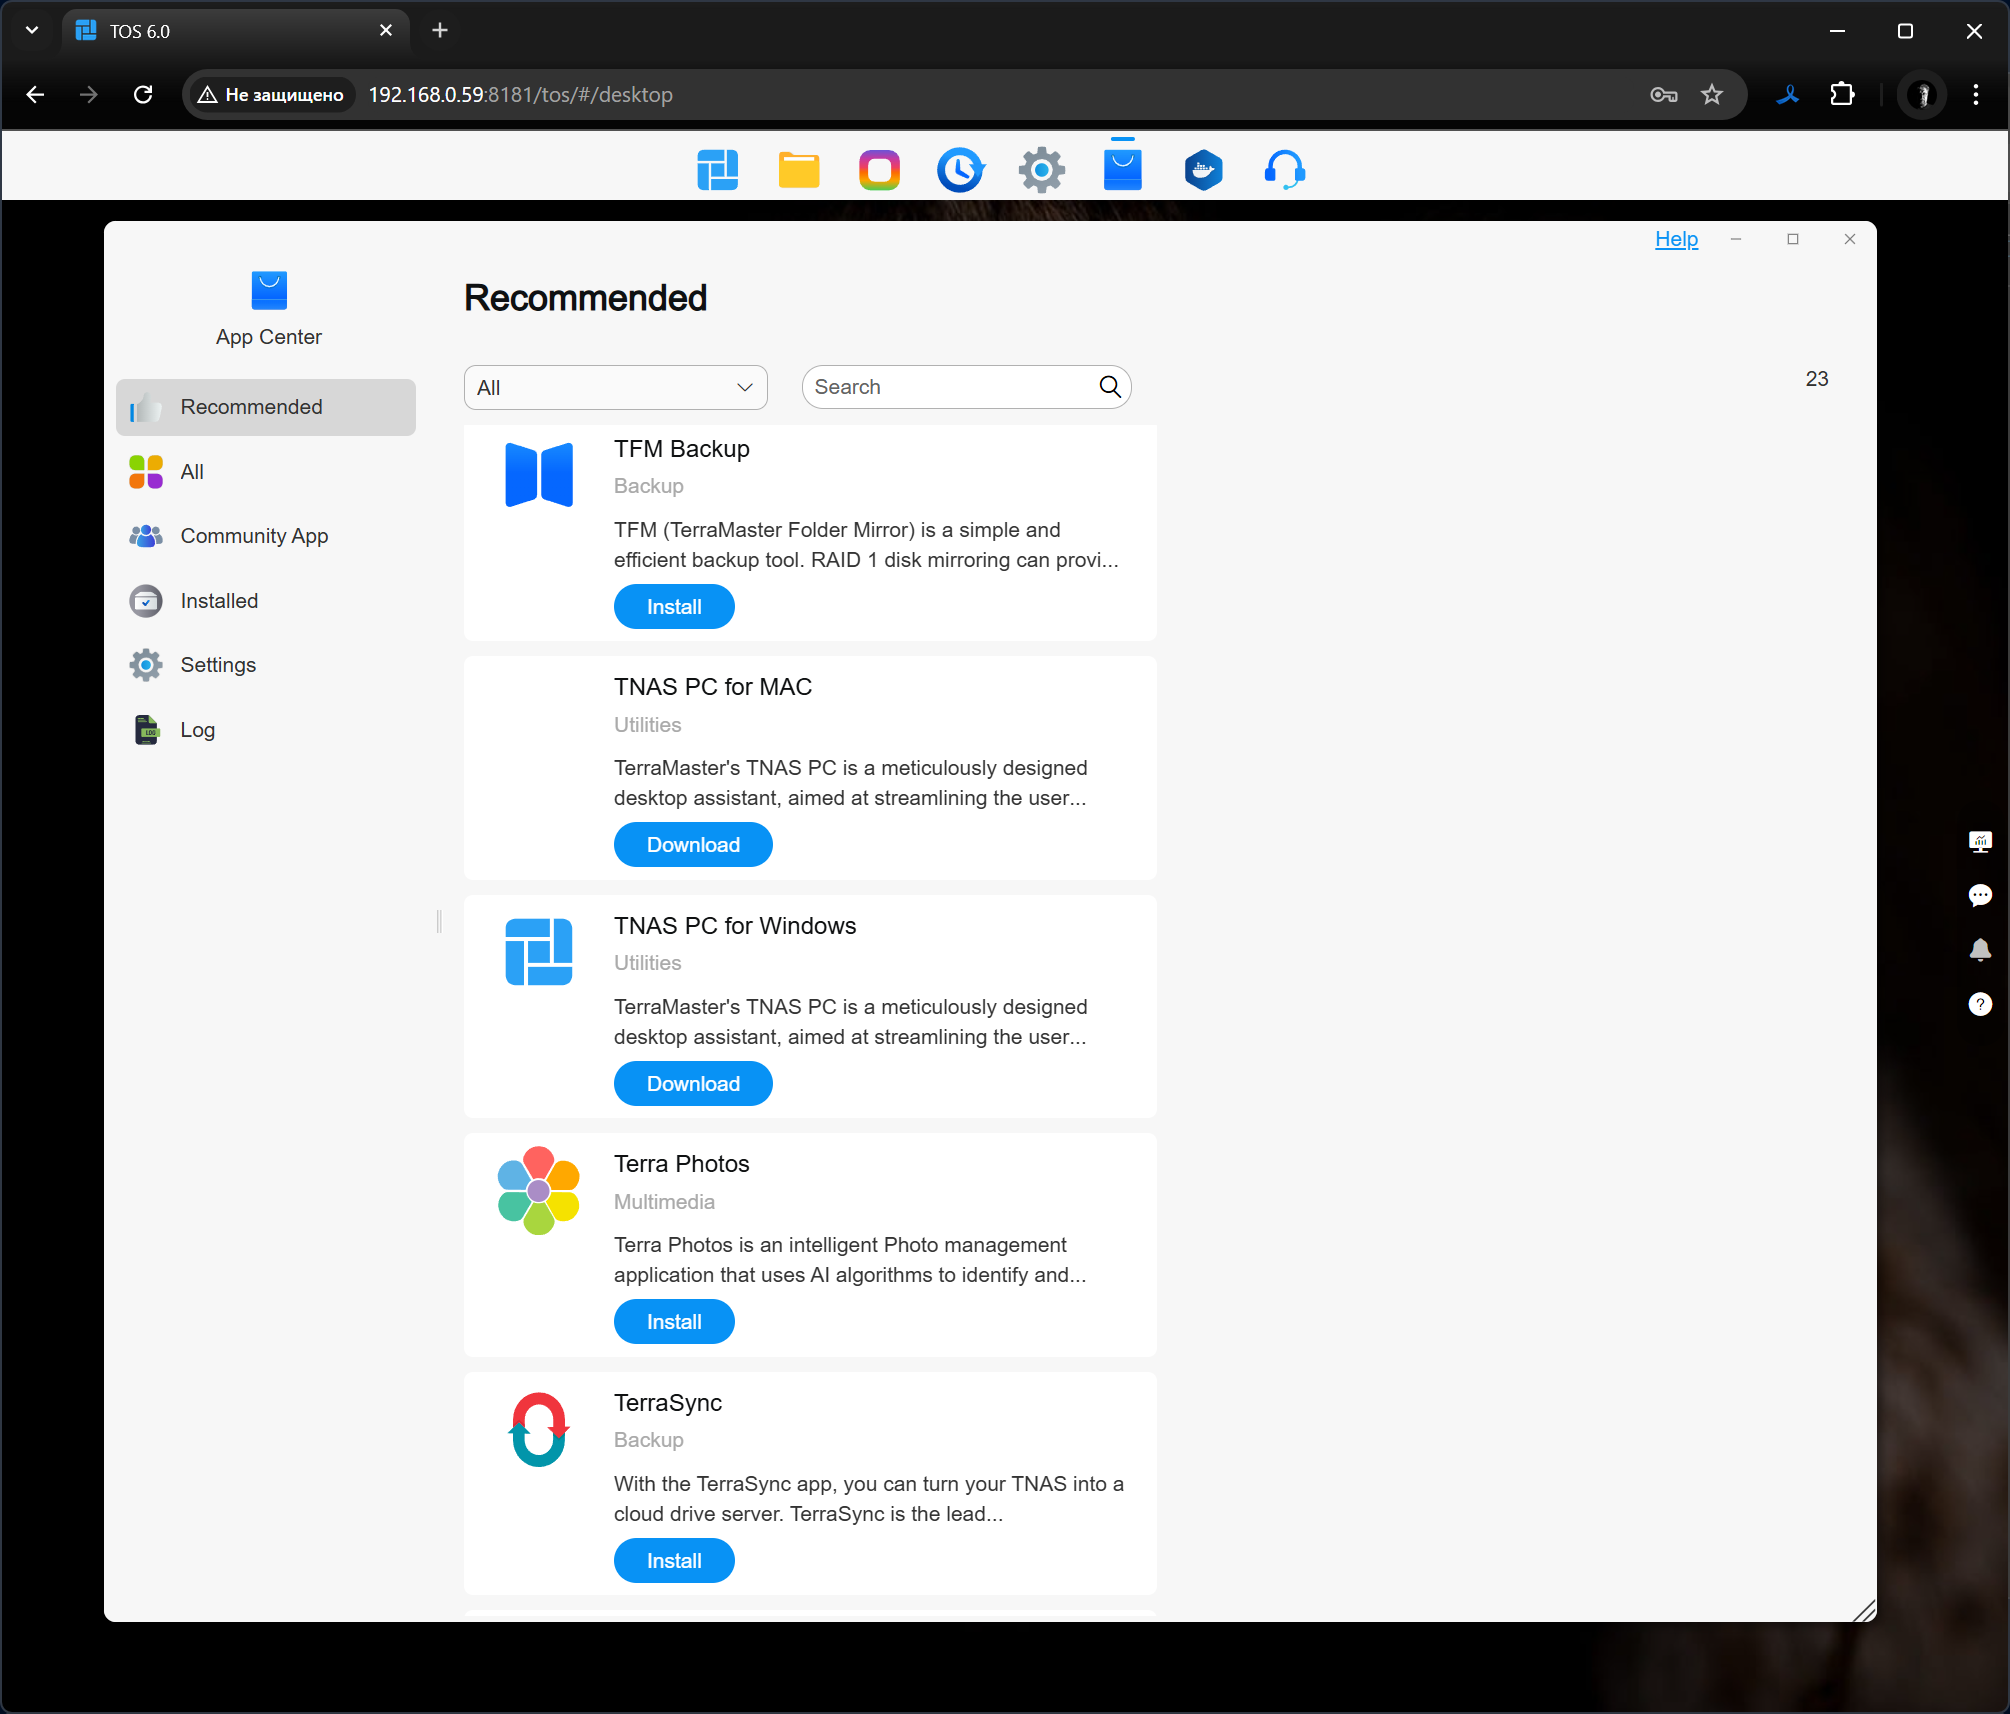This screenshot has height=1714, width=2010.
Task: Click the resource monitor widget icon
Action: point(1979,841)
